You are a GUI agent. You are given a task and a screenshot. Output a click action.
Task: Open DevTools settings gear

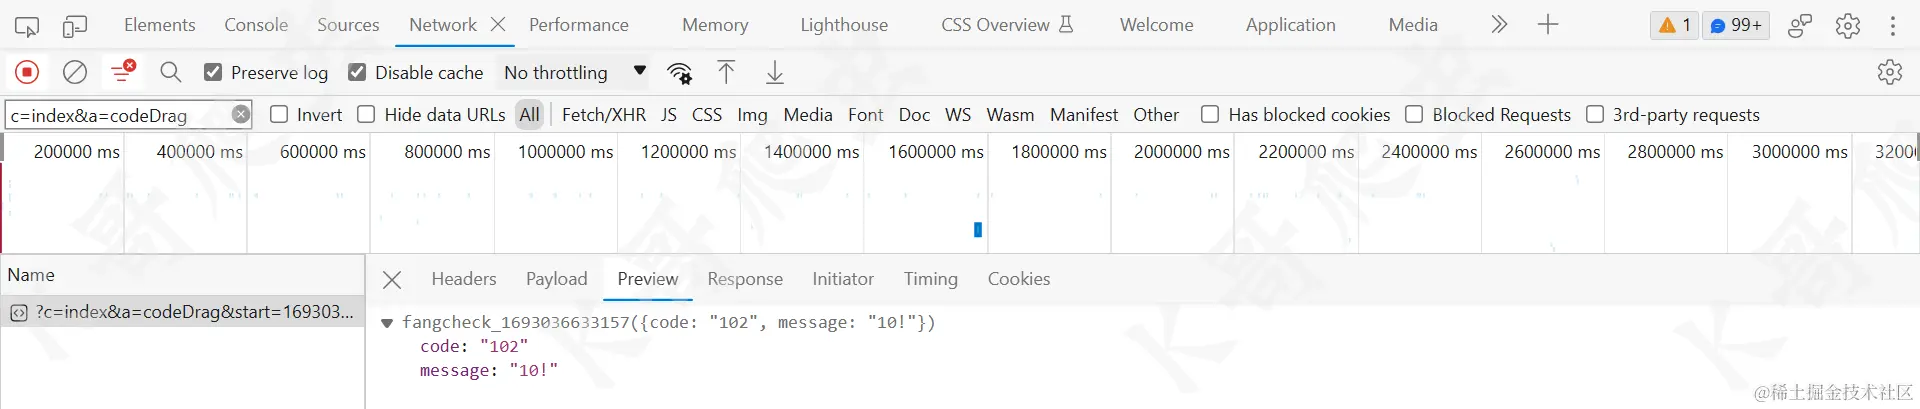click(x=1848, y=26)
